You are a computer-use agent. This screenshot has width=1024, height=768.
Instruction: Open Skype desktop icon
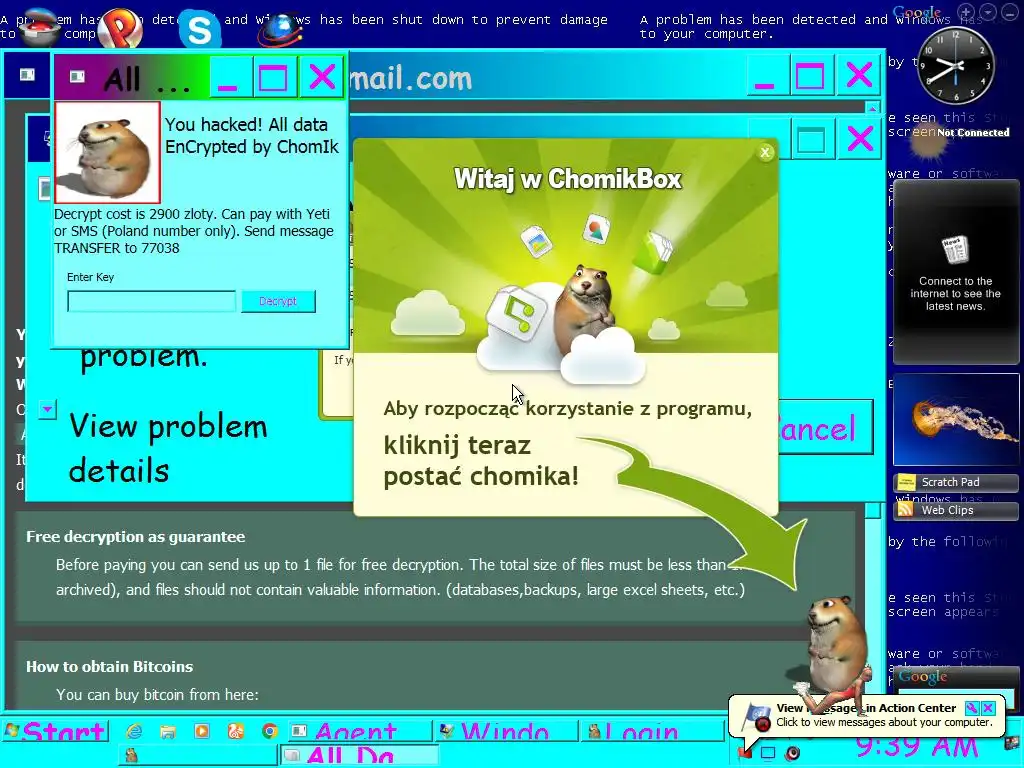[199, 29]
